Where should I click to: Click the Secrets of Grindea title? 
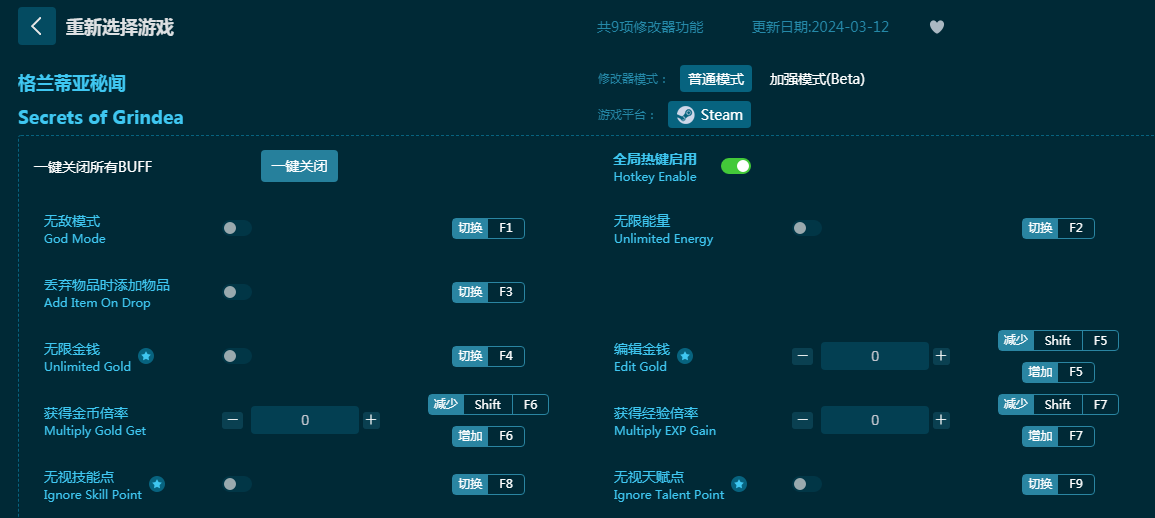point(101,117)
